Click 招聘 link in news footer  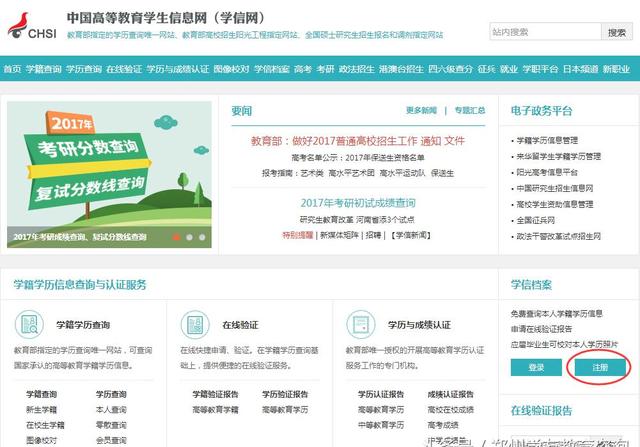point(373,235)
